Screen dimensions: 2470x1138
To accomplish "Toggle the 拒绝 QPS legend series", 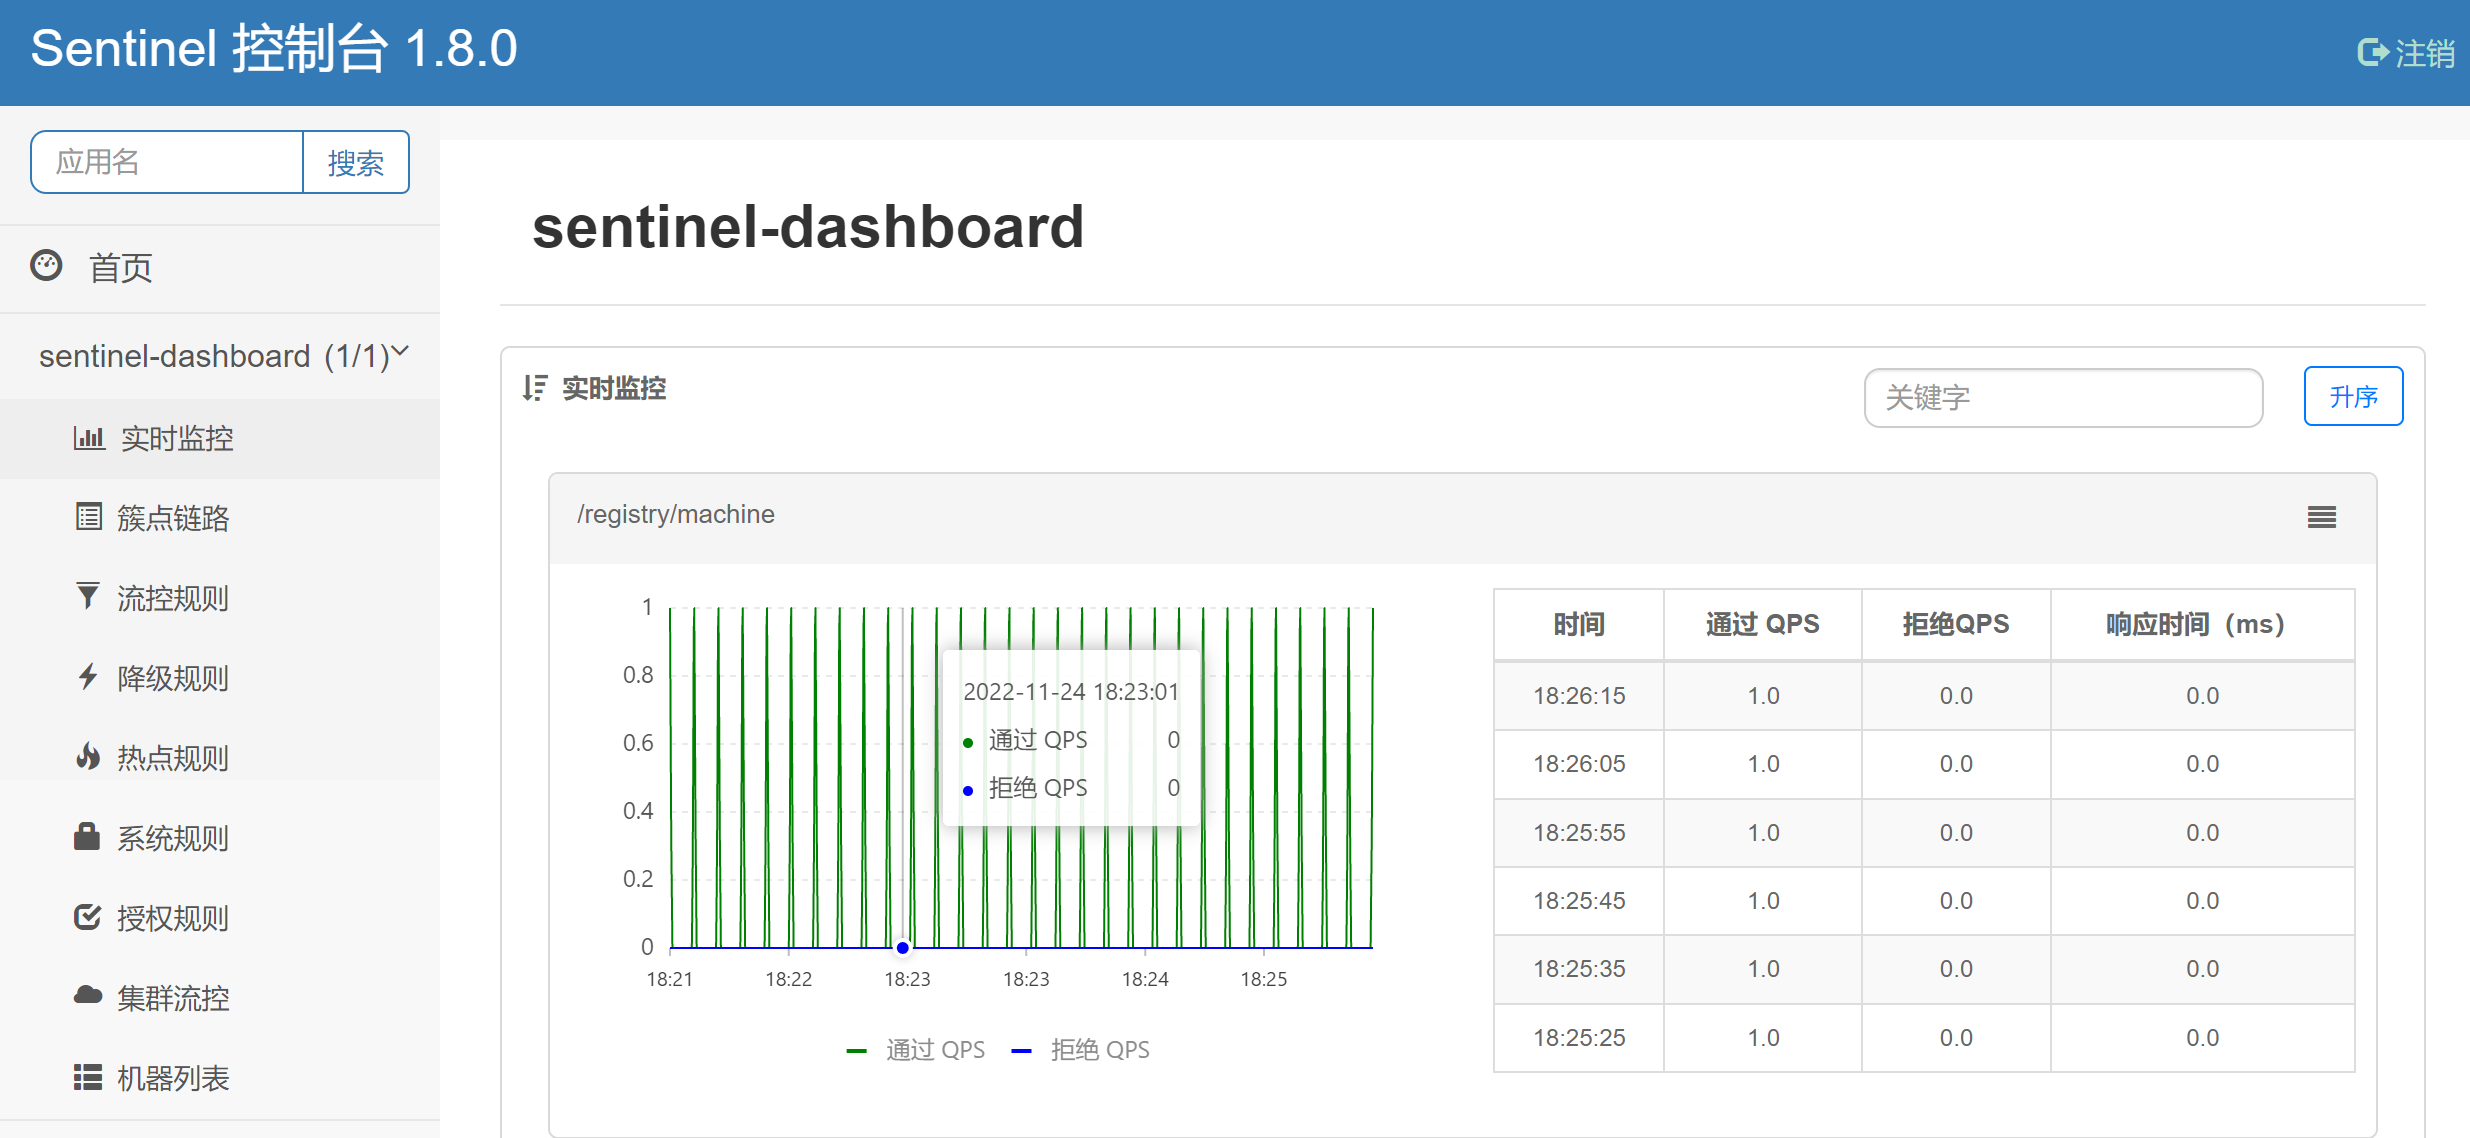I will pyautogui.click(x=1081, y=1050).
